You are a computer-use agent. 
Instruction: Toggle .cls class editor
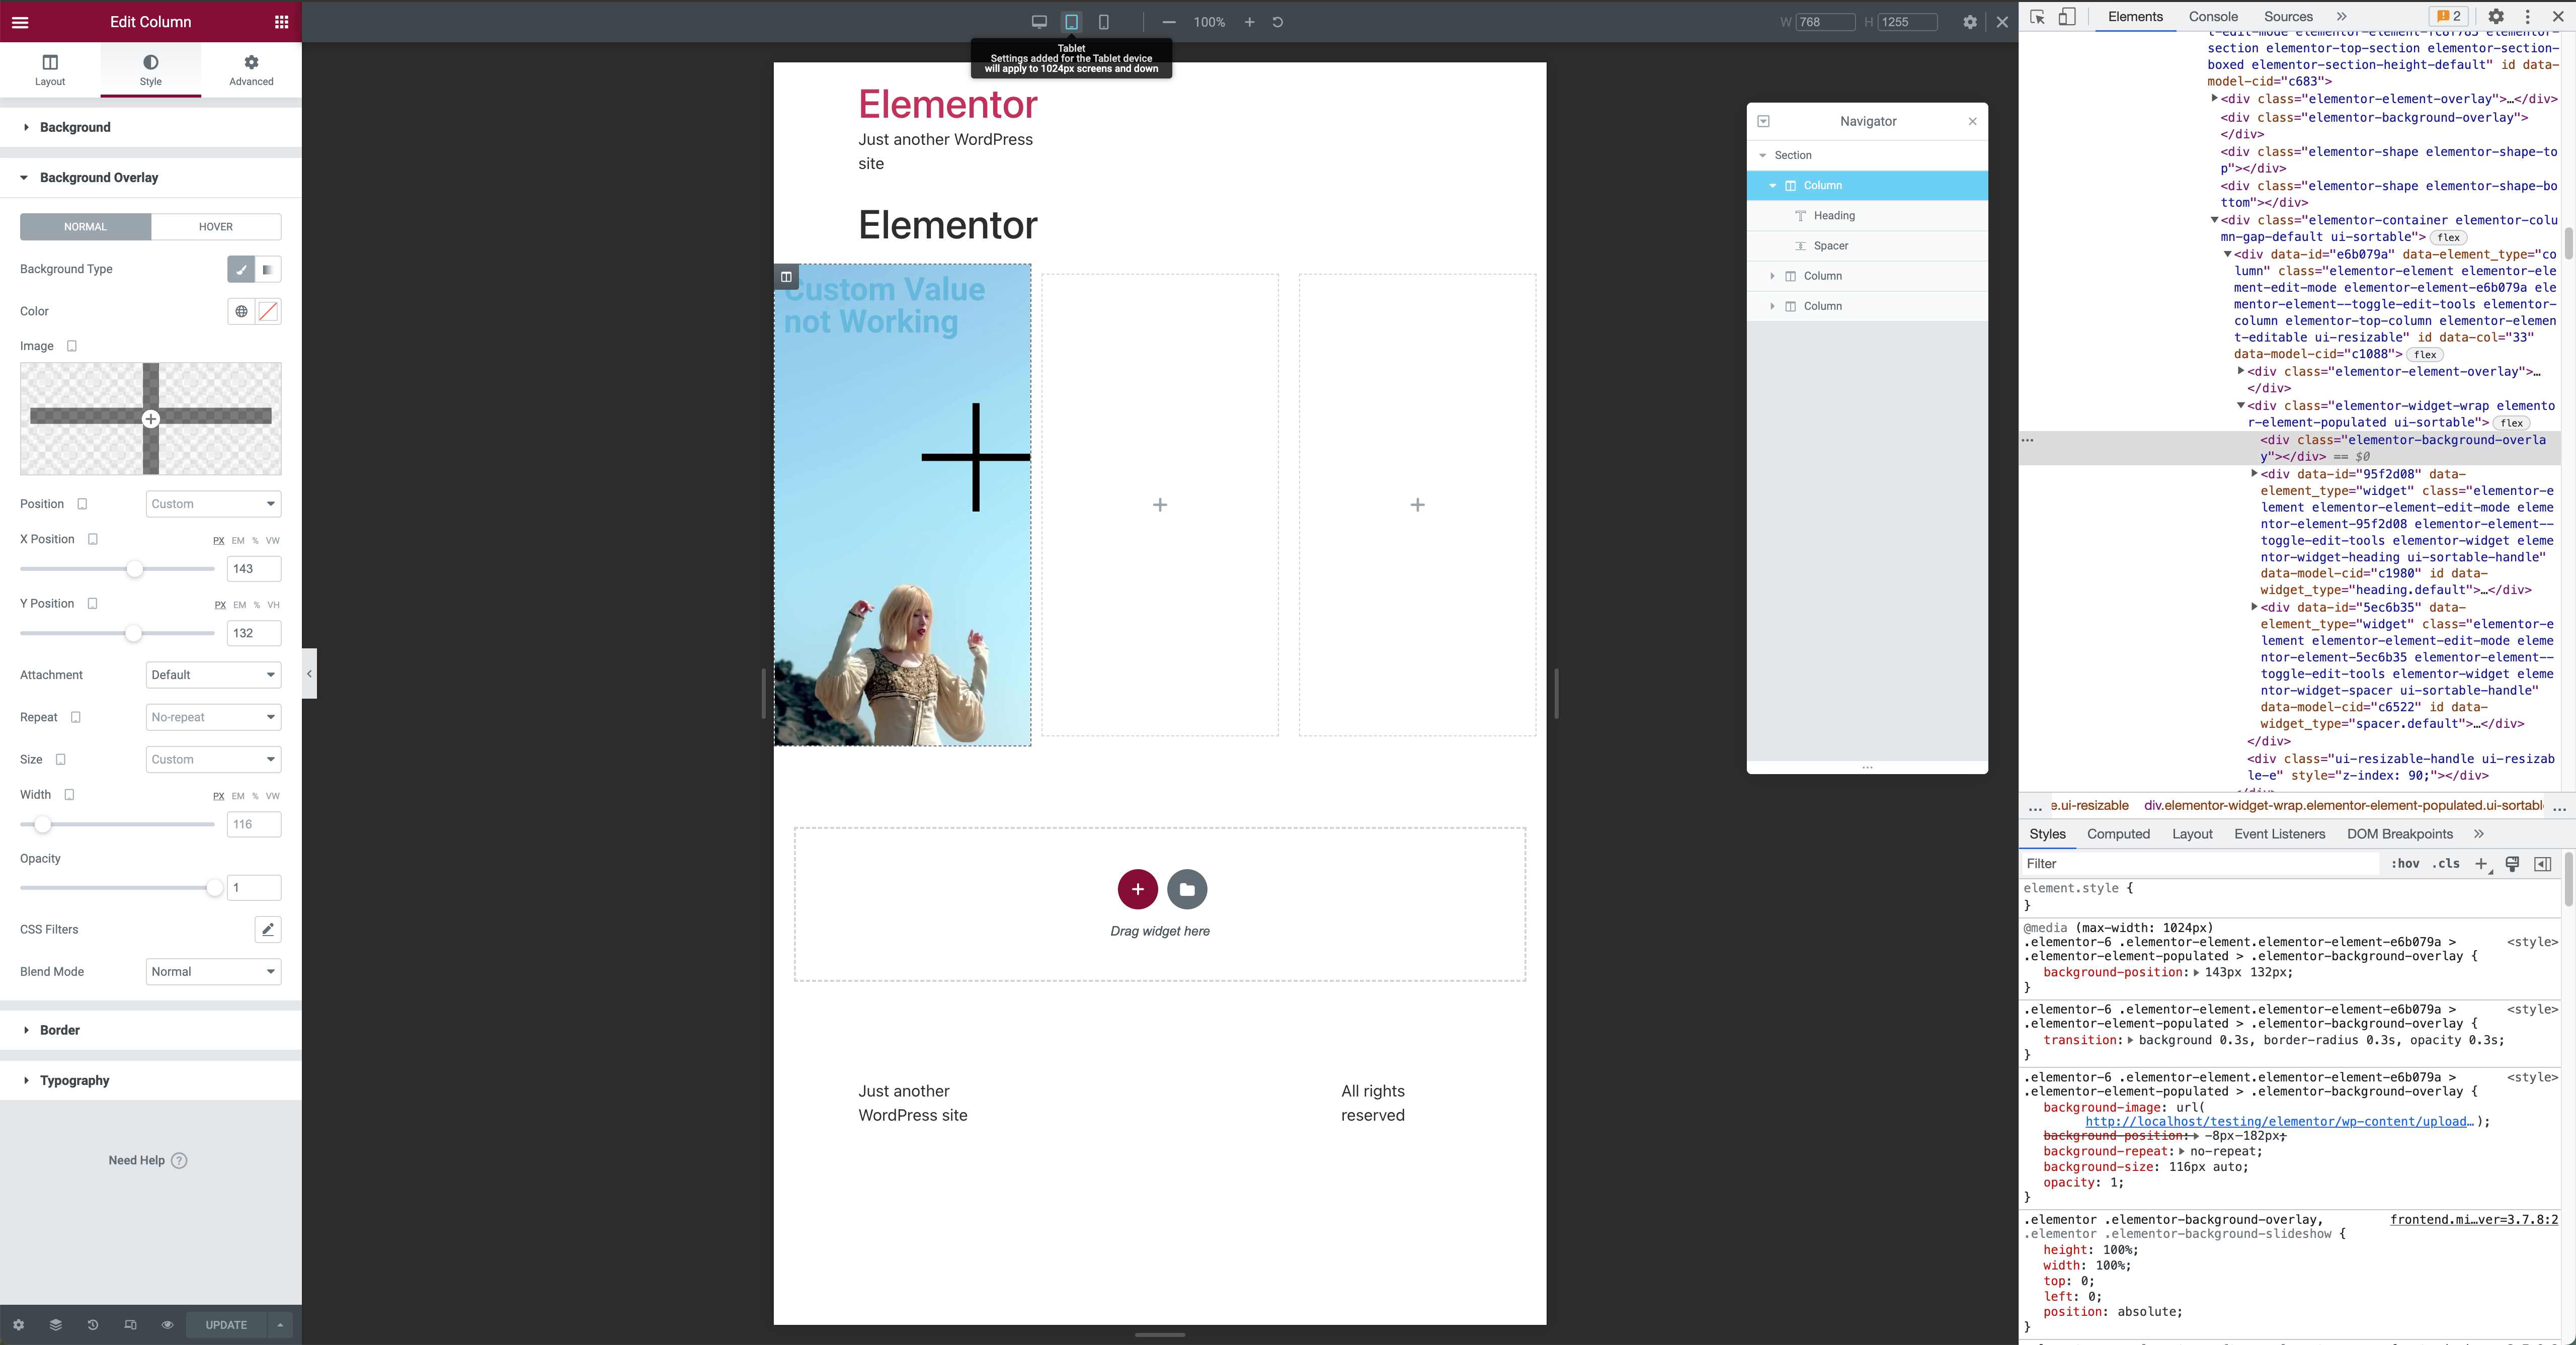click(2446, 864)
